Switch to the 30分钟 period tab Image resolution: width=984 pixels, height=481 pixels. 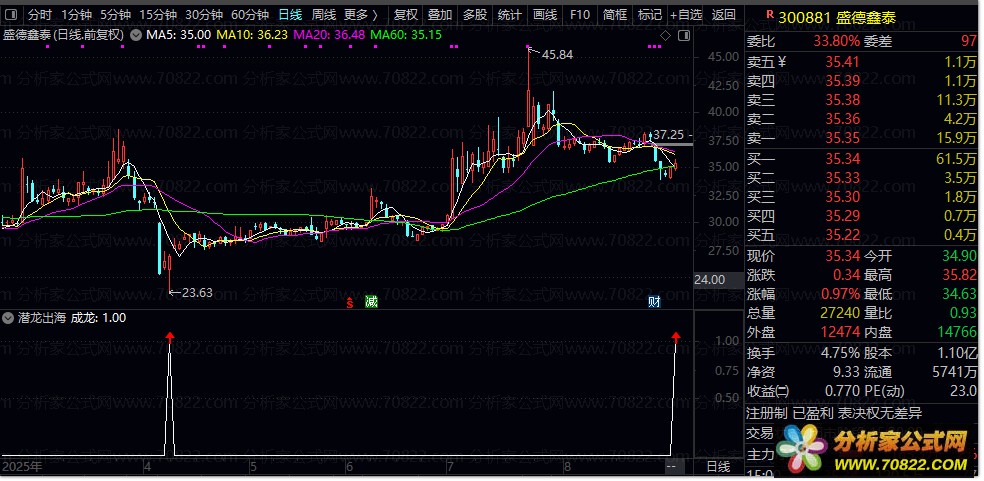pyautogui.click(x=204, y=14)
